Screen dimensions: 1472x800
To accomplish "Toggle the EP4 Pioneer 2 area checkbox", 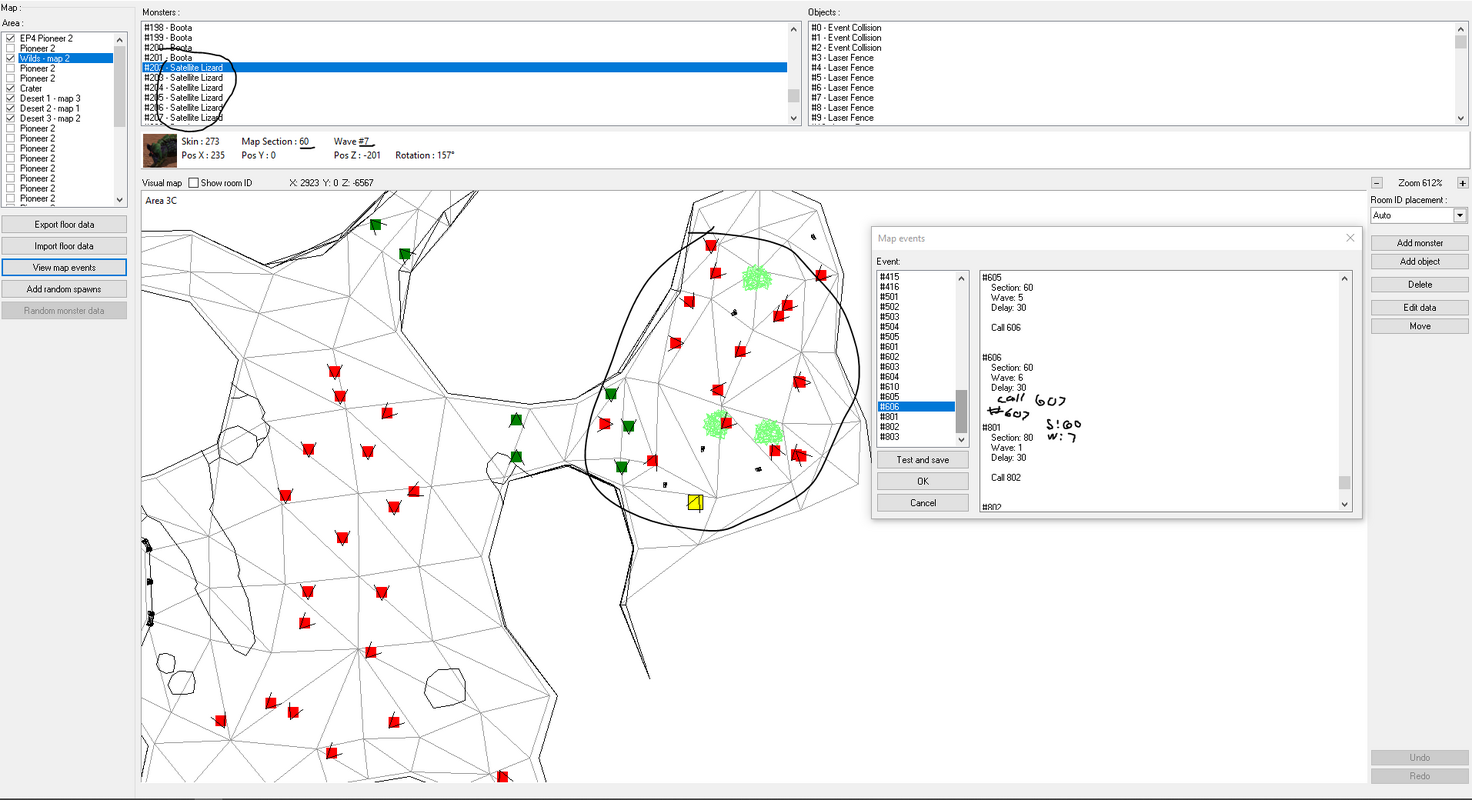I will tap(11, 38).
